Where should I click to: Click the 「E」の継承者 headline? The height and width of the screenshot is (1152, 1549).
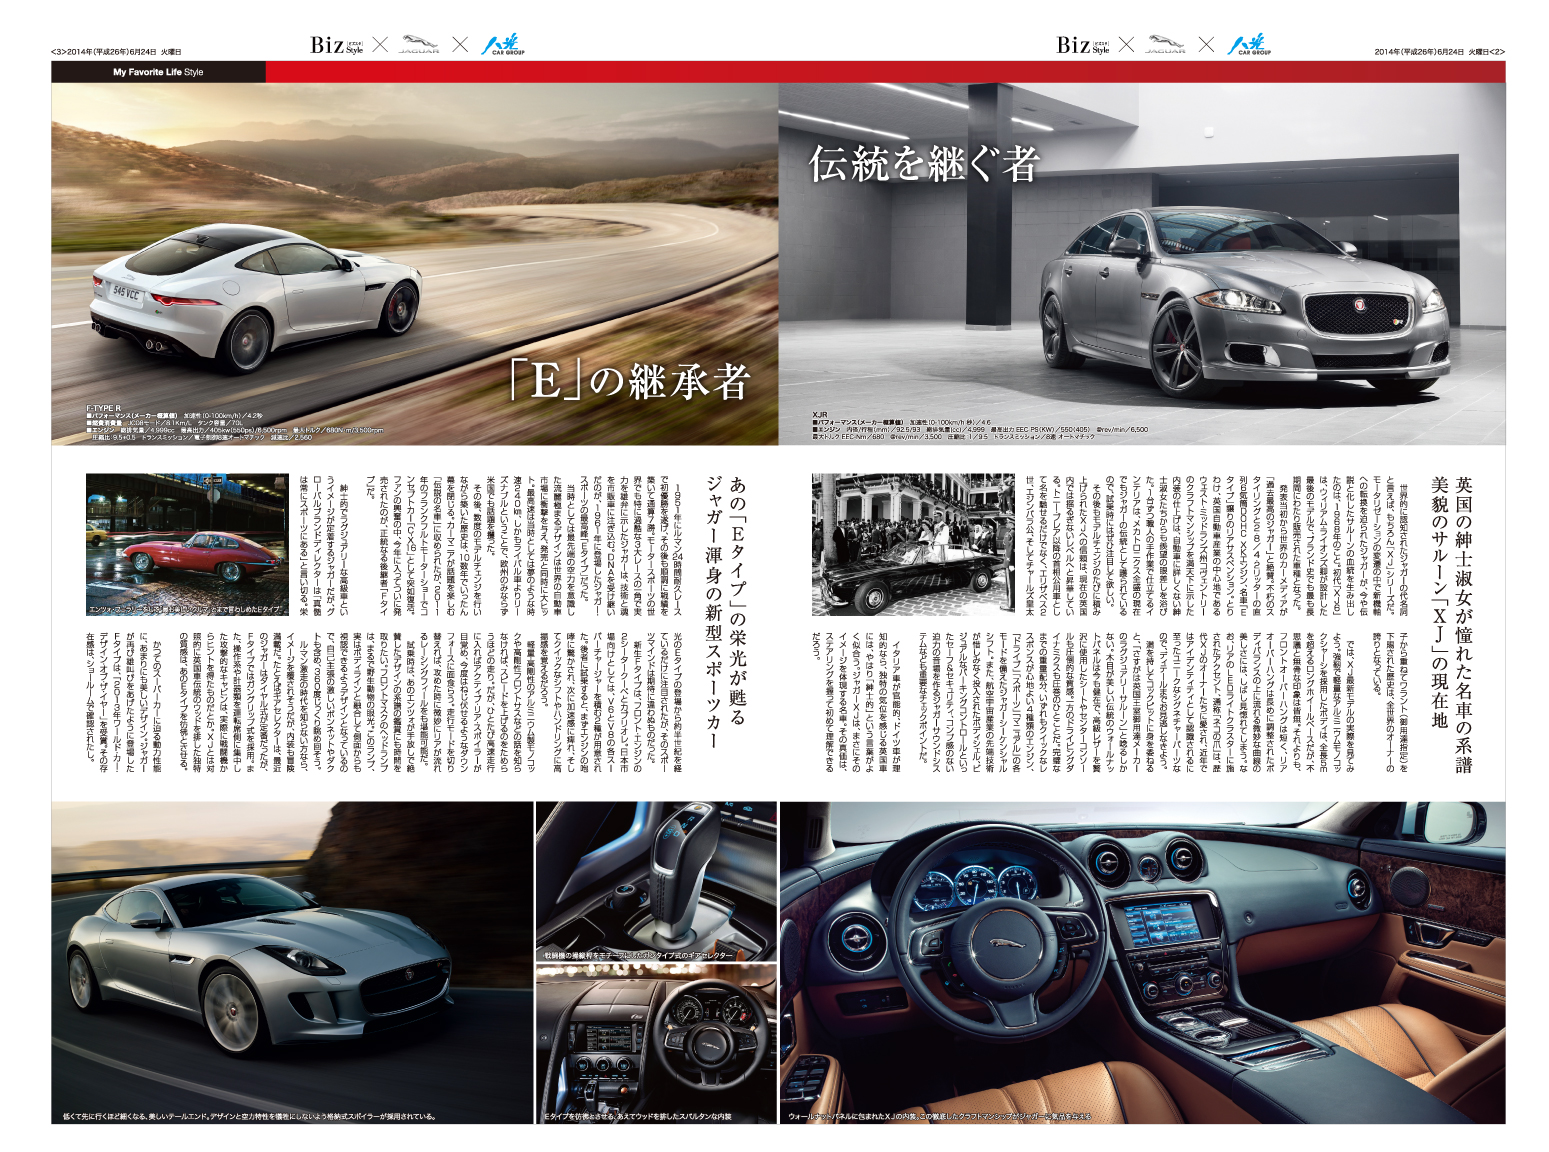click(628, 381)
